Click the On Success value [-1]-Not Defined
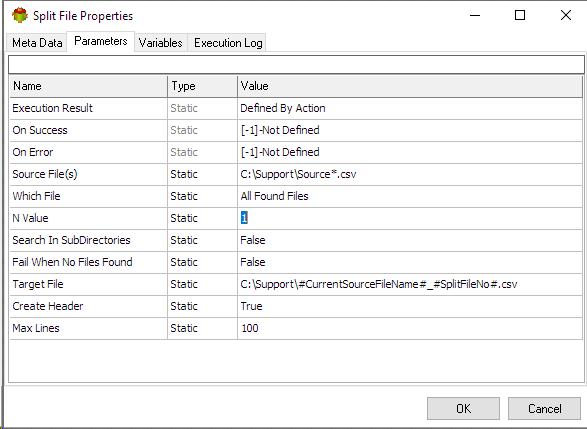587x429 pixels. point(410,130)
